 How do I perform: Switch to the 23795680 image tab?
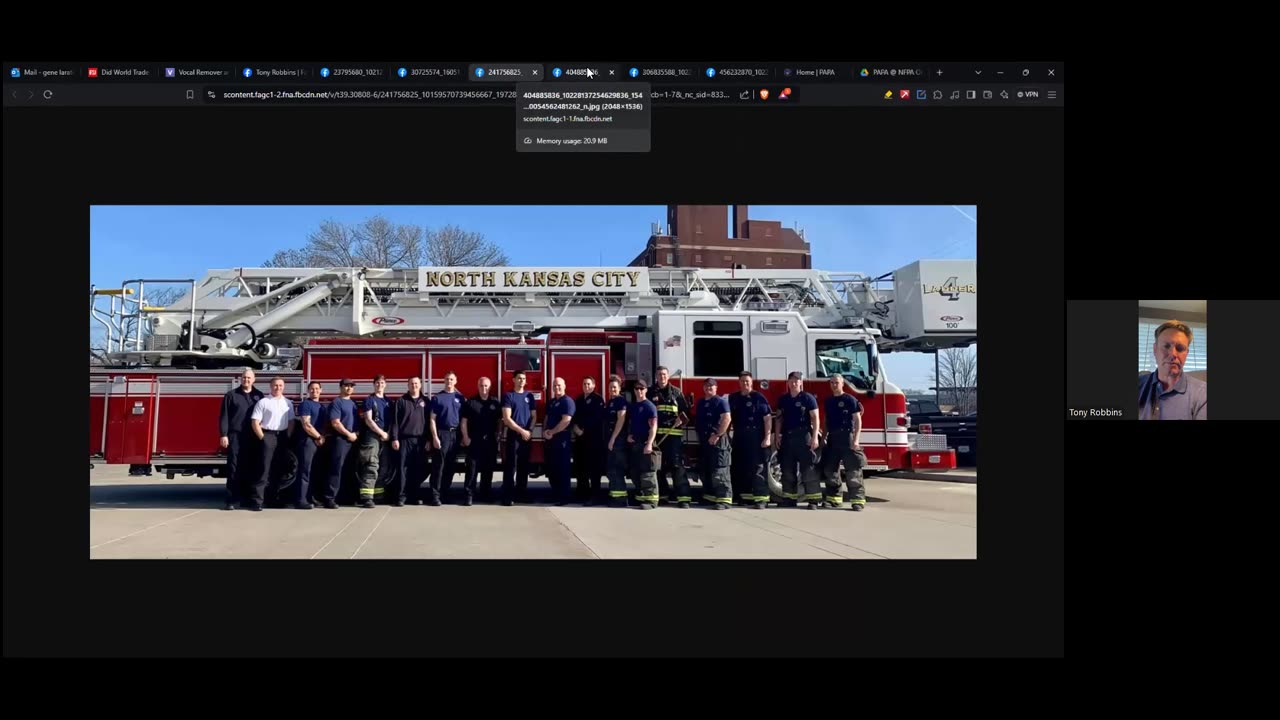[351, 72]
